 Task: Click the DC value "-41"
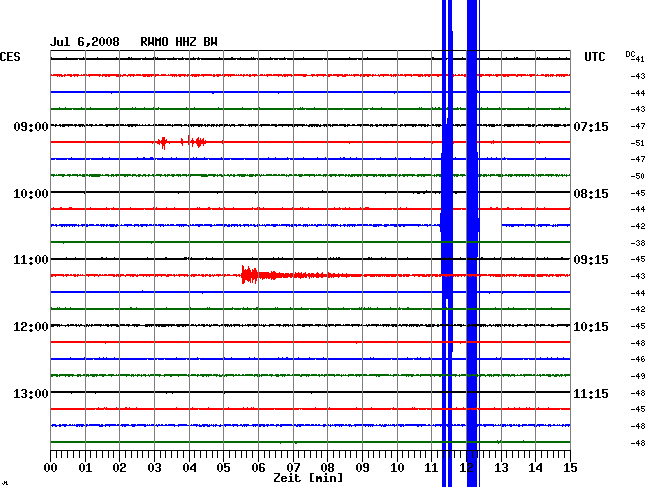(x=638, y=59)
